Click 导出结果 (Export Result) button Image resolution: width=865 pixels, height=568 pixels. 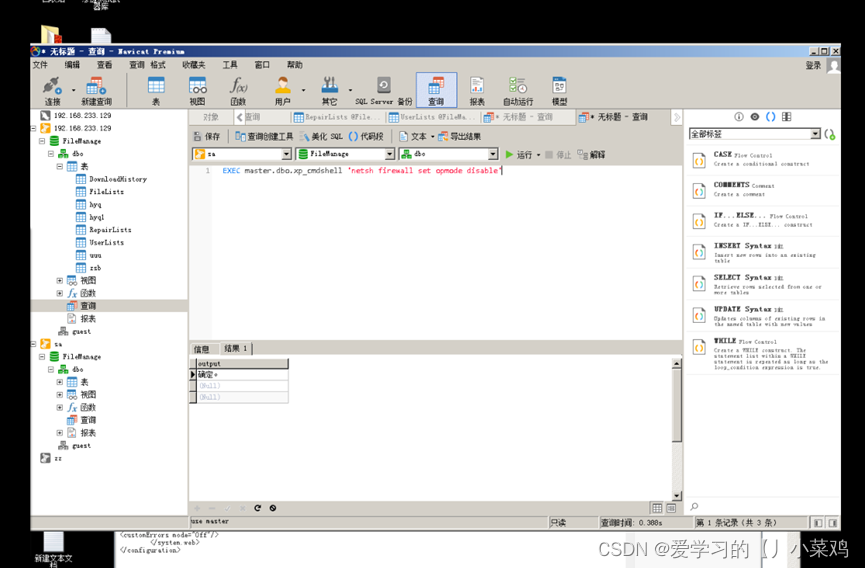(460, 136)
